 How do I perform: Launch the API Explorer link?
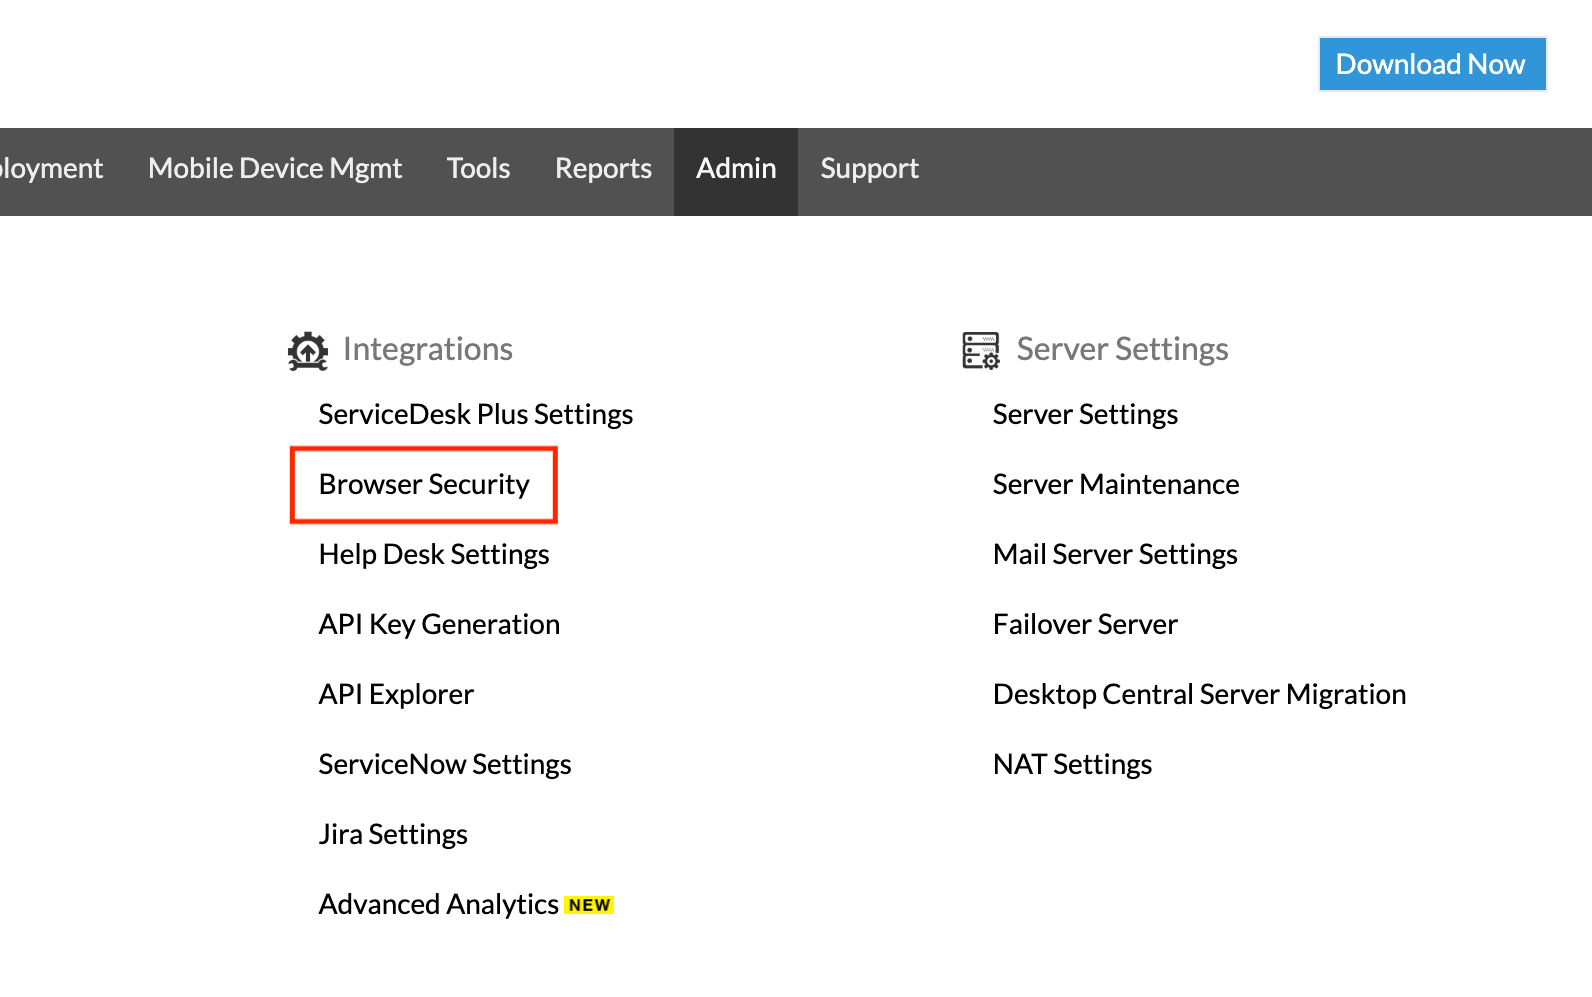pyautogui.click(x=396, y=695)
